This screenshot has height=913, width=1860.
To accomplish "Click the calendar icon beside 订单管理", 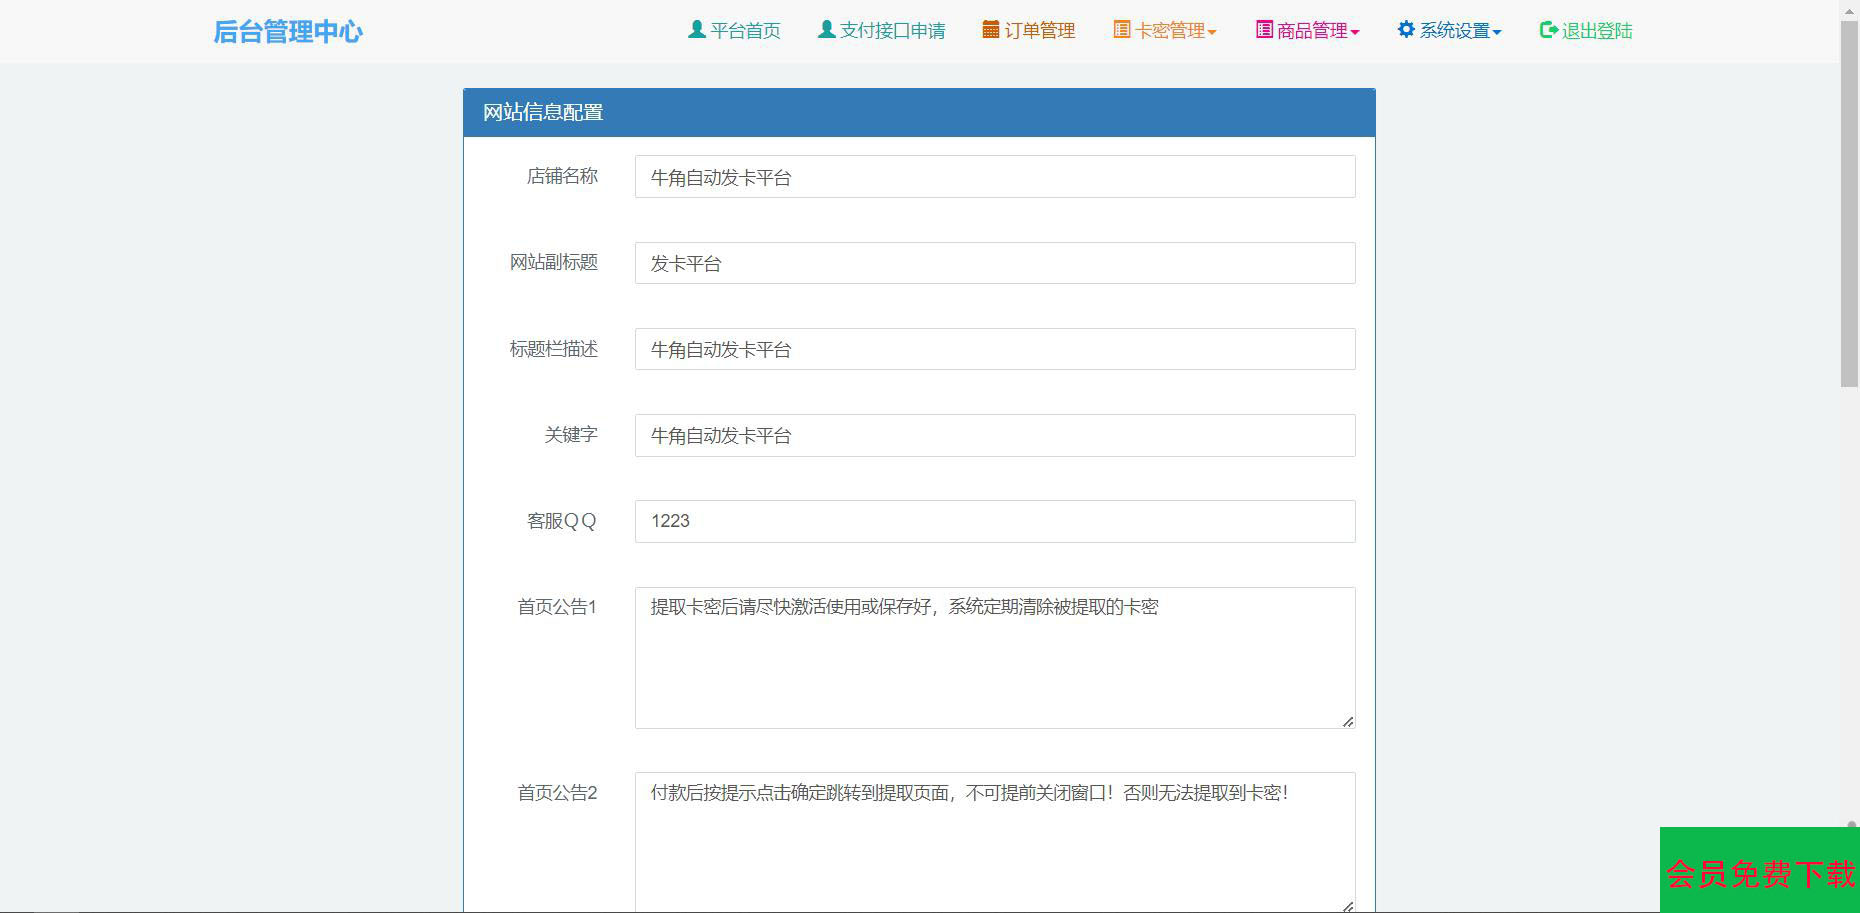I will (991, 30).
